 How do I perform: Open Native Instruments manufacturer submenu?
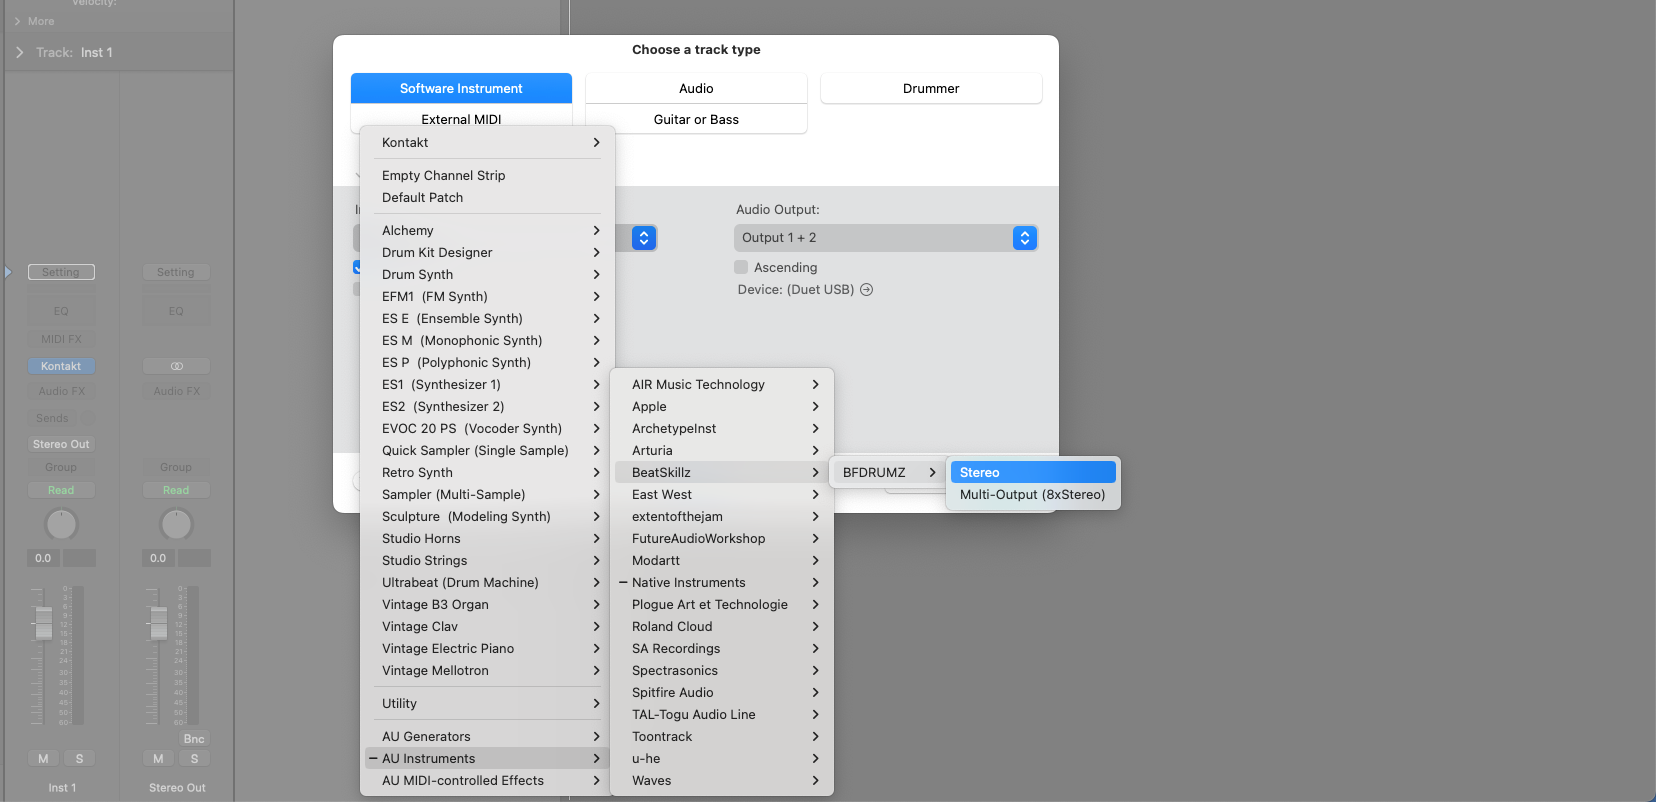724,582
